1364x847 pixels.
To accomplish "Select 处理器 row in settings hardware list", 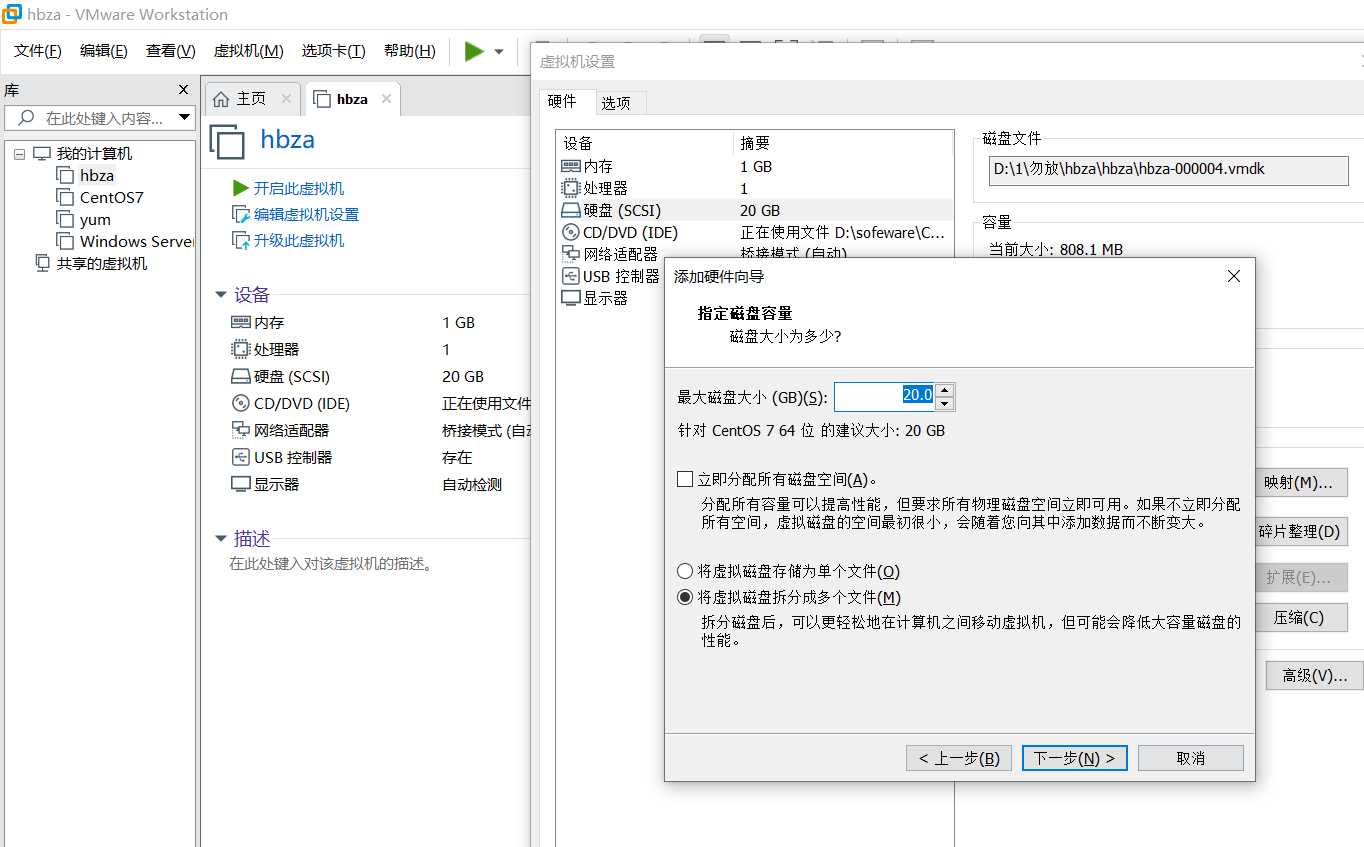I will point(754,188).
